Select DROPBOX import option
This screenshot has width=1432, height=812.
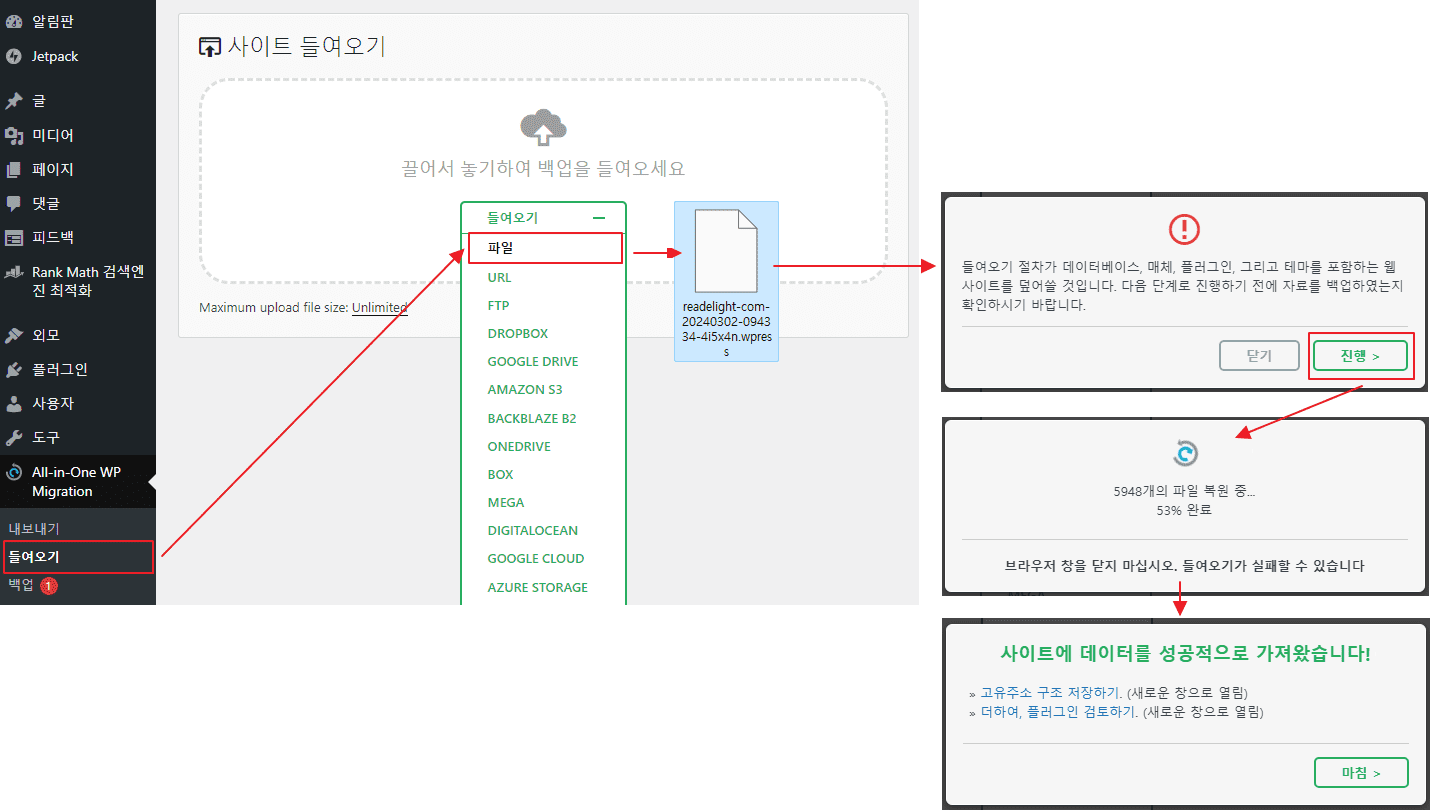coord(518,334)
